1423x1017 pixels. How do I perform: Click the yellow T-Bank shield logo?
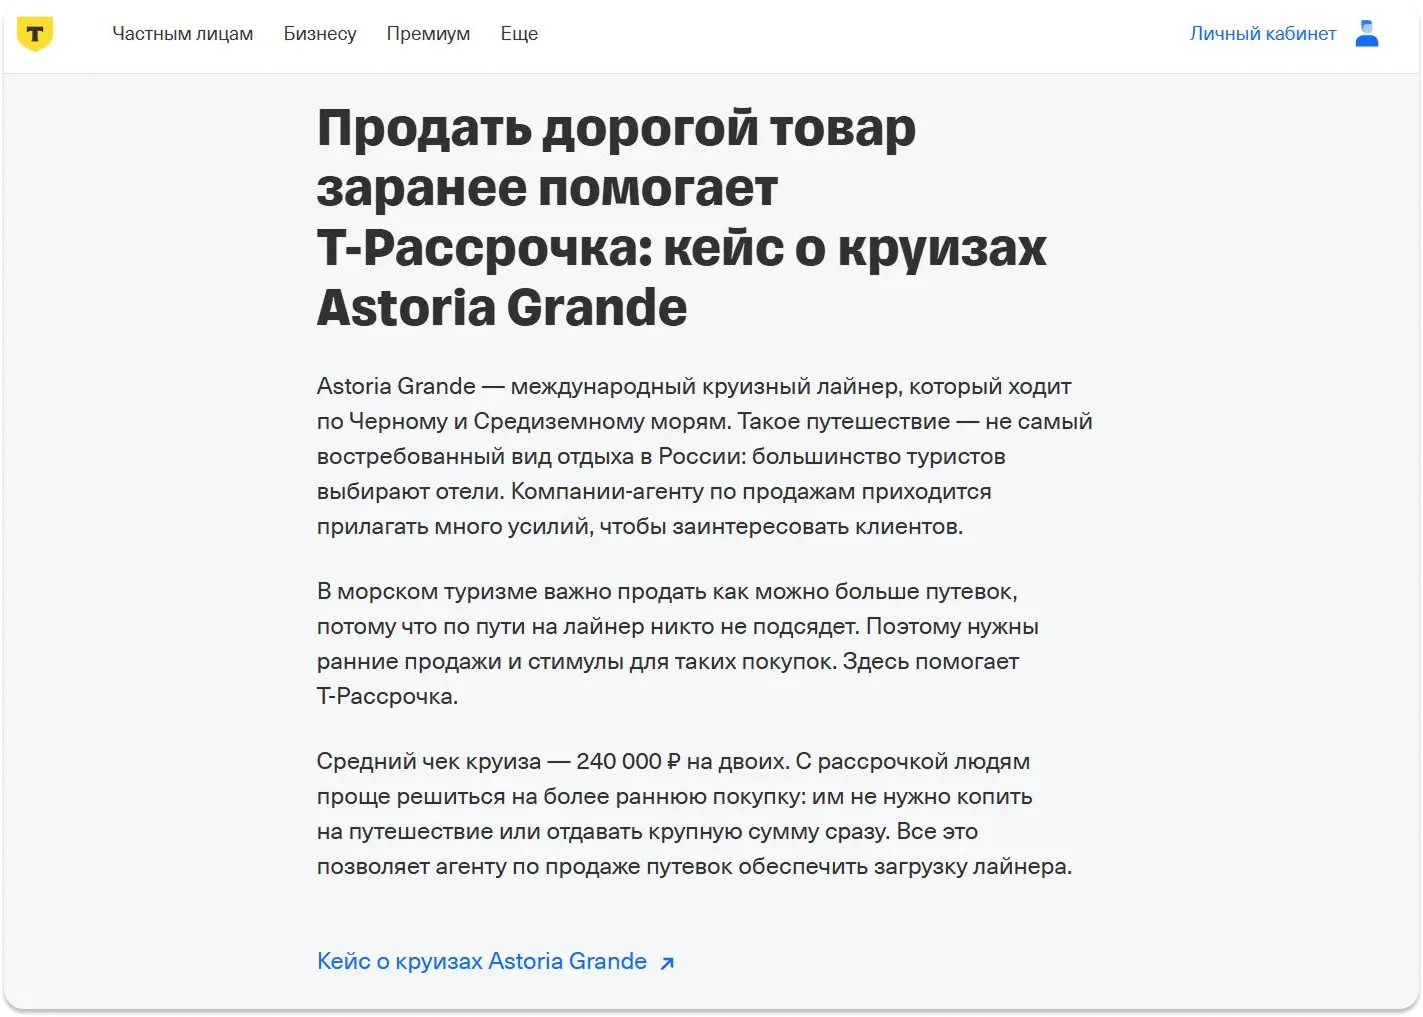[x=35, y=34]
